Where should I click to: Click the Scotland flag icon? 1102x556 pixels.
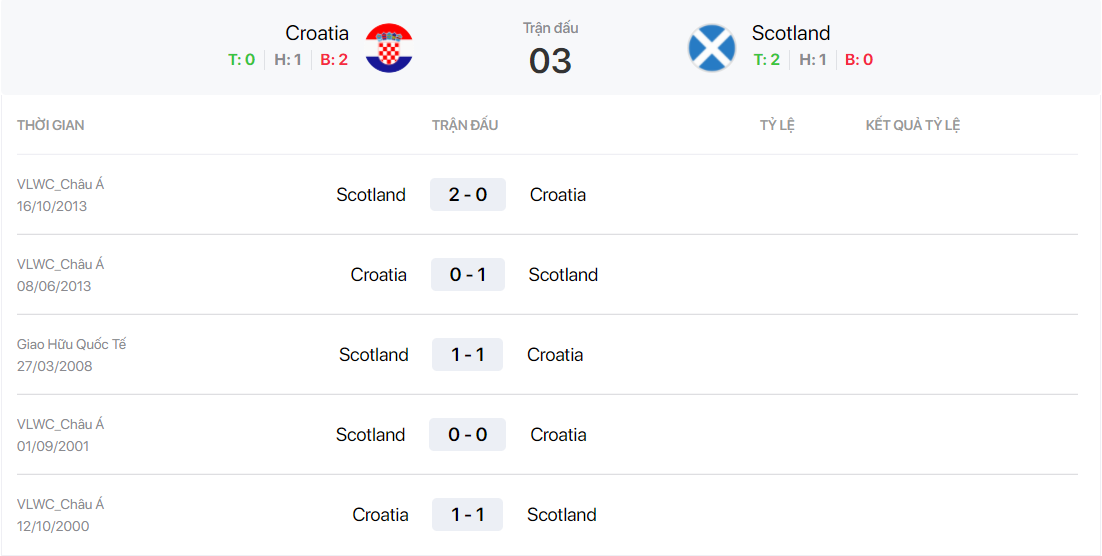point(712,48)
